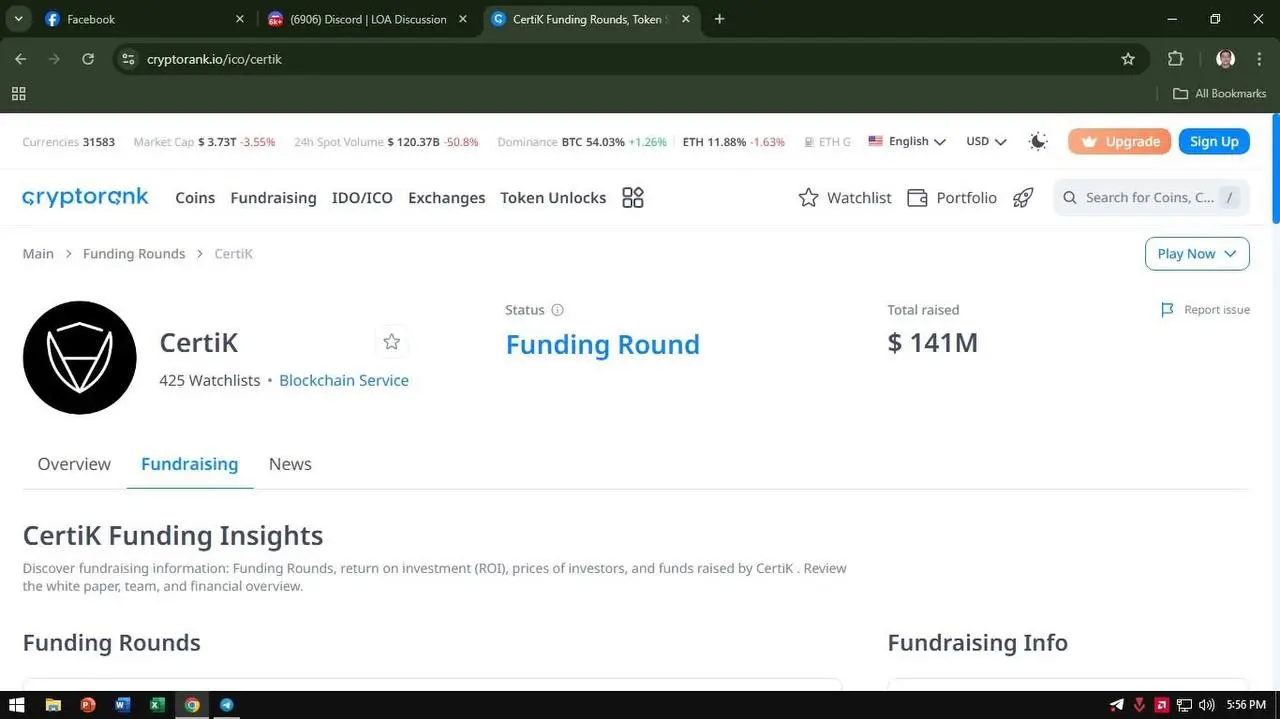The image size is (1280, 719).
Task: Expand Play Now dropdown
Action: pos(1197,254)
